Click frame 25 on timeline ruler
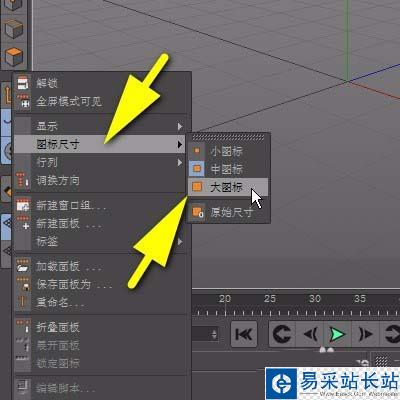 pos(270,299)
